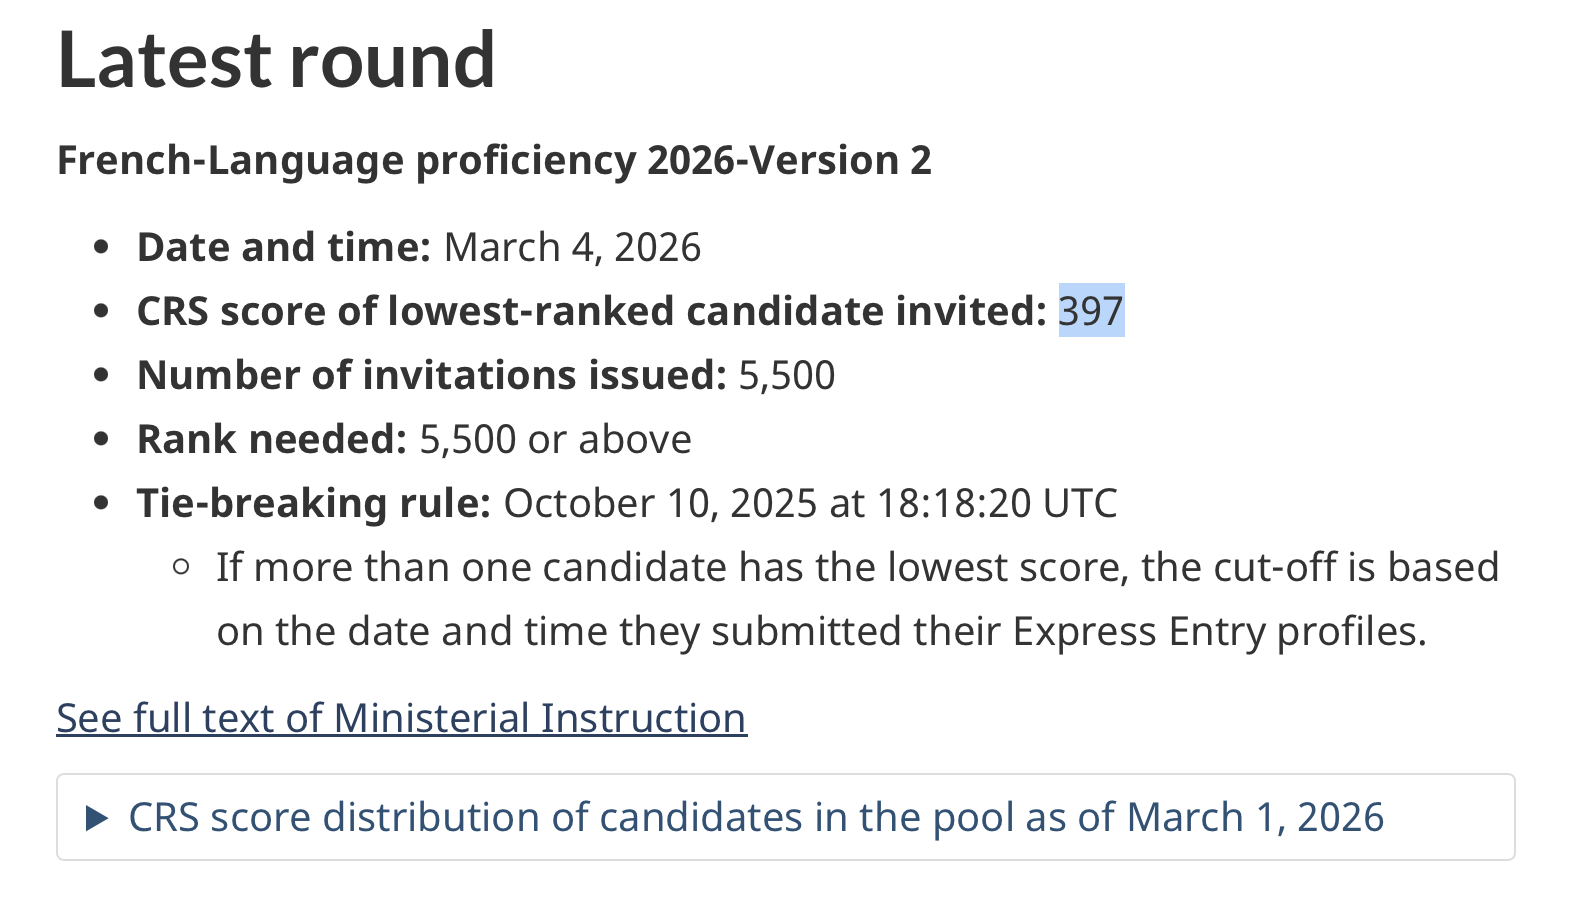Click the hollow circle sub-bullet under Tie-breaking rule
Image resolution: width=1574 pixels, height=906 pixels.
[x=181, y=567]
